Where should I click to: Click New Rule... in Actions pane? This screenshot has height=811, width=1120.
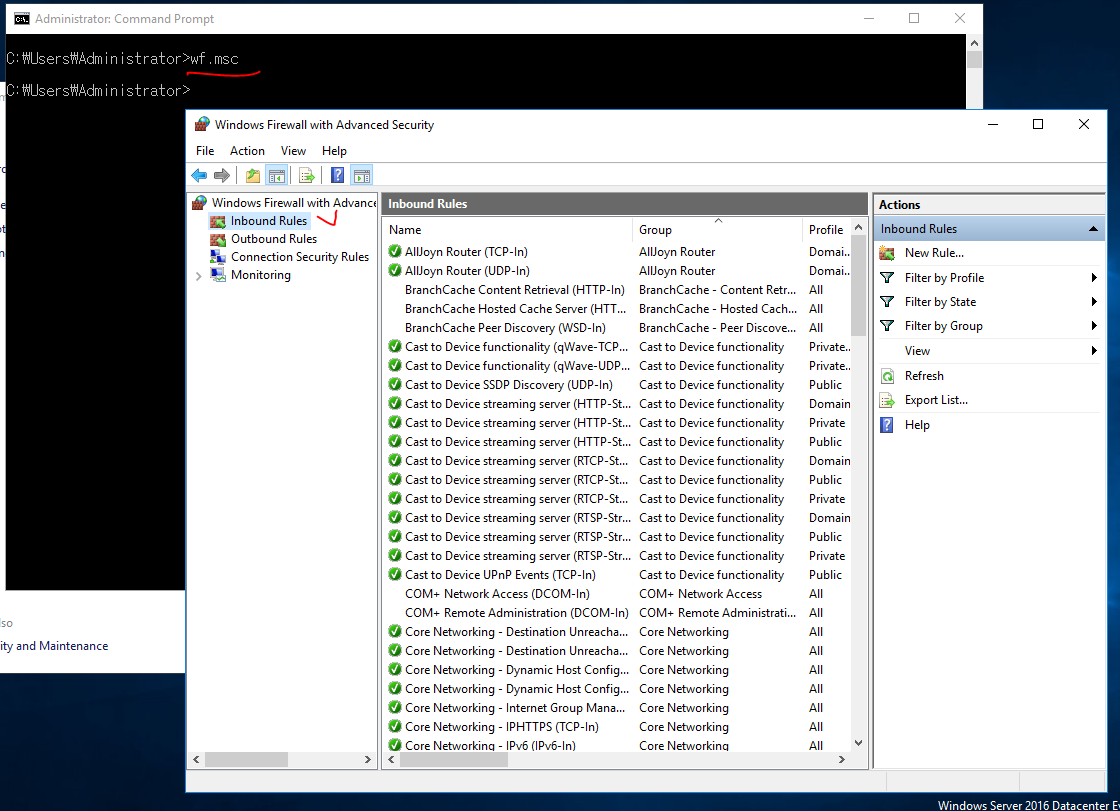[x=934, y=253]
